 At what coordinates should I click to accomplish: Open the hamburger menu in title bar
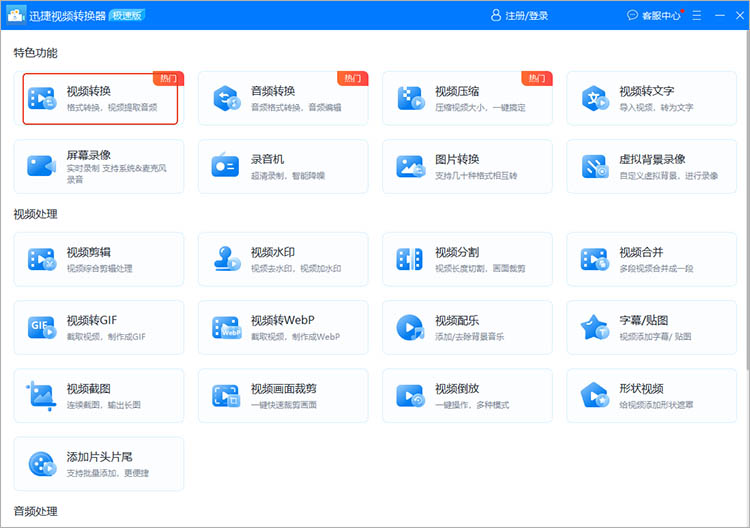pyautogui.click(x=696, y=15)
